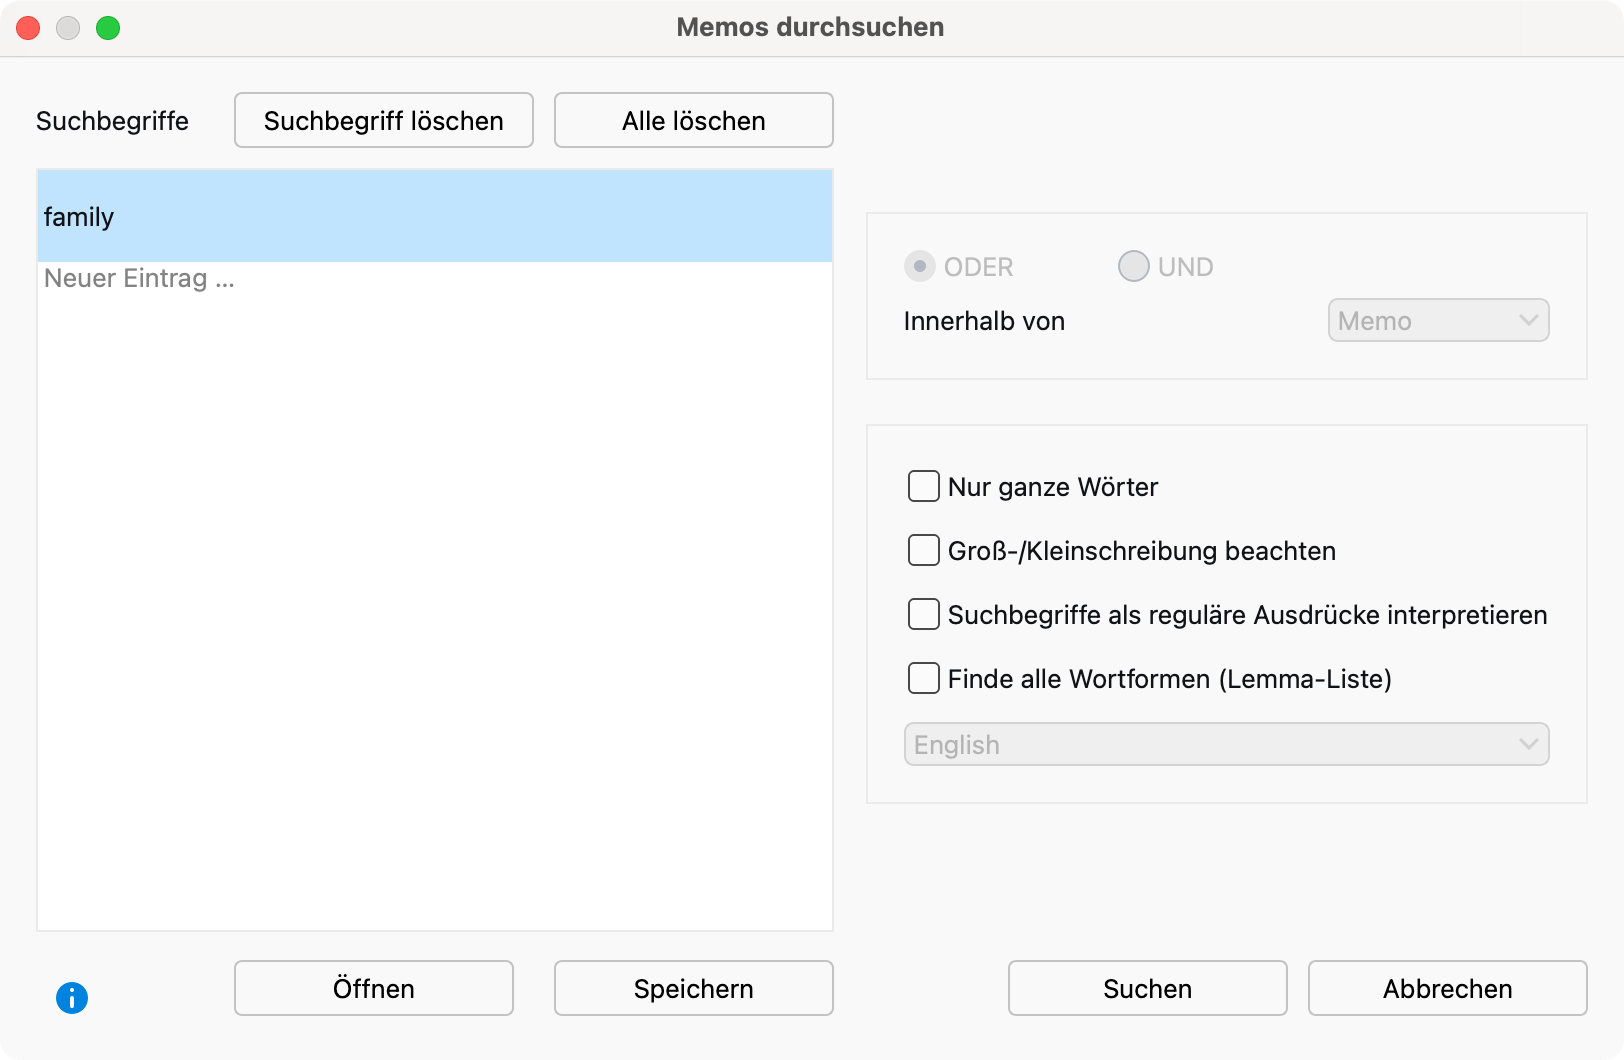Screen dimensions: 1624x1060
Task: Select the UND radio button
Action: [x=1133, y=266]
